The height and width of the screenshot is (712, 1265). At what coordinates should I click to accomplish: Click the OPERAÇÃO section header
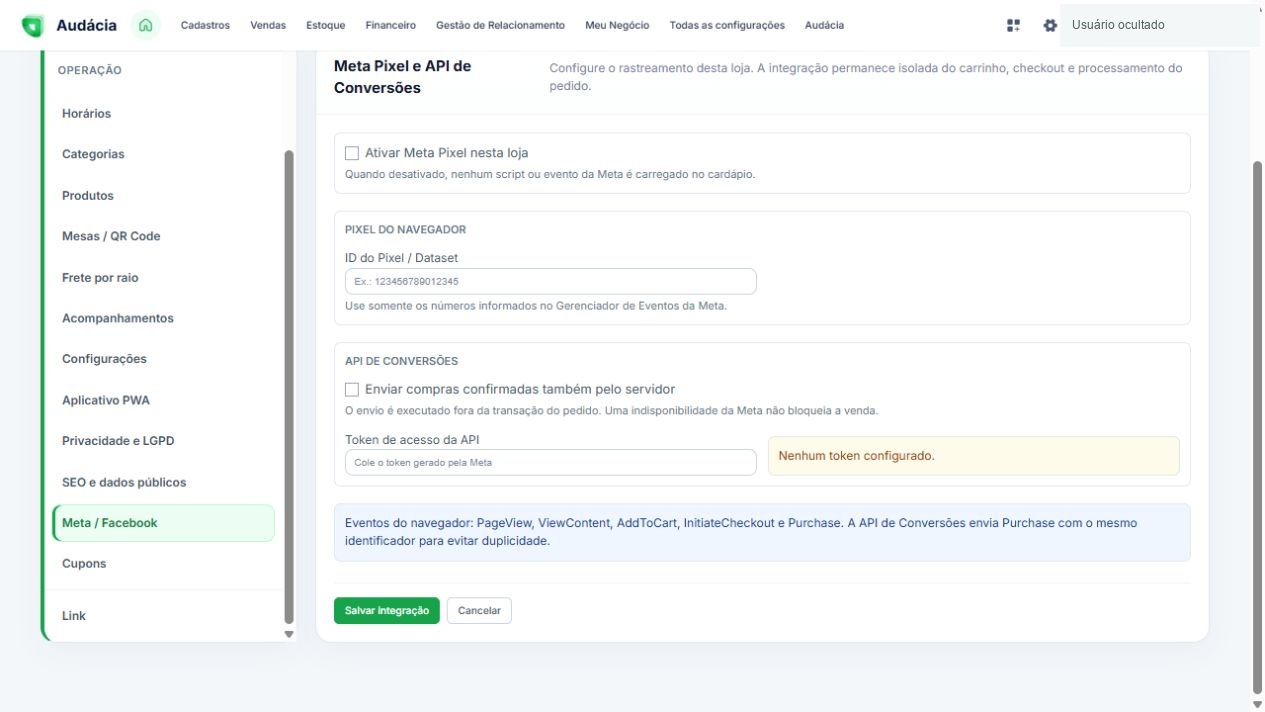(x=90, y=70)
